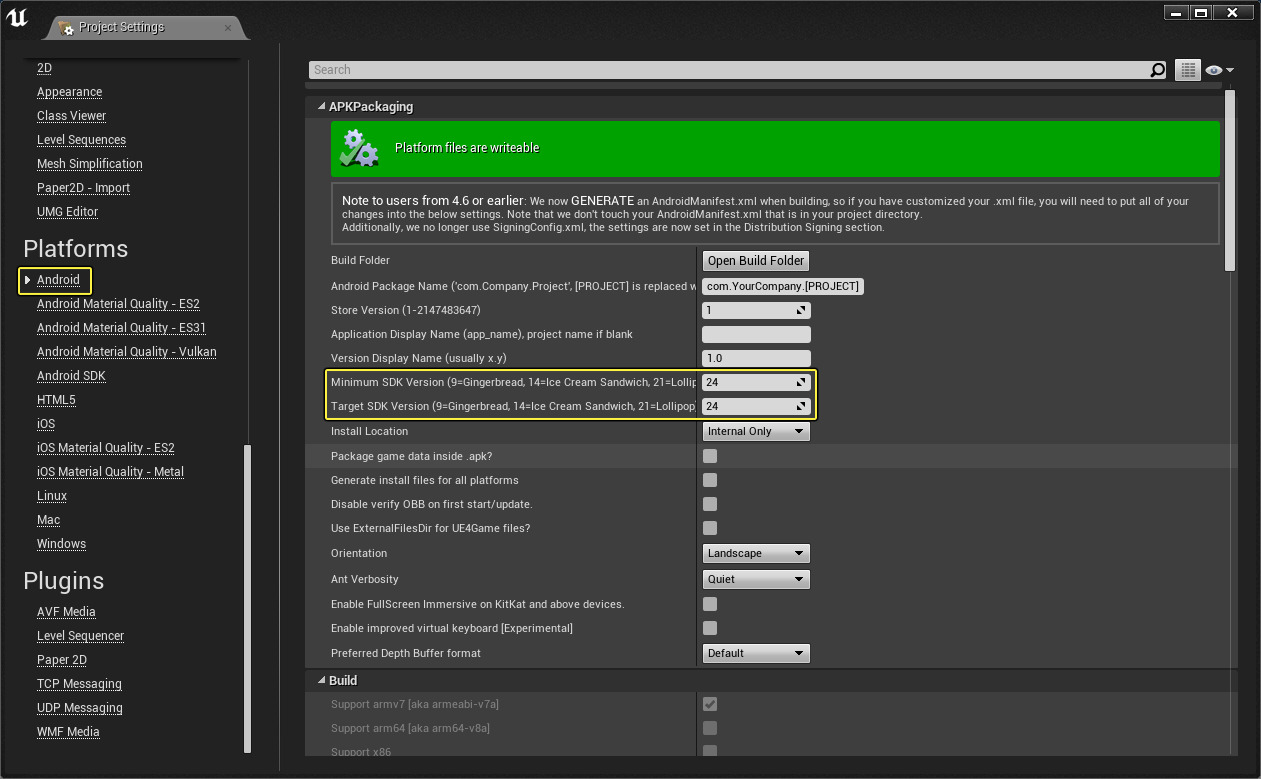Click the Open Build Folder button

tap(755, 260)
